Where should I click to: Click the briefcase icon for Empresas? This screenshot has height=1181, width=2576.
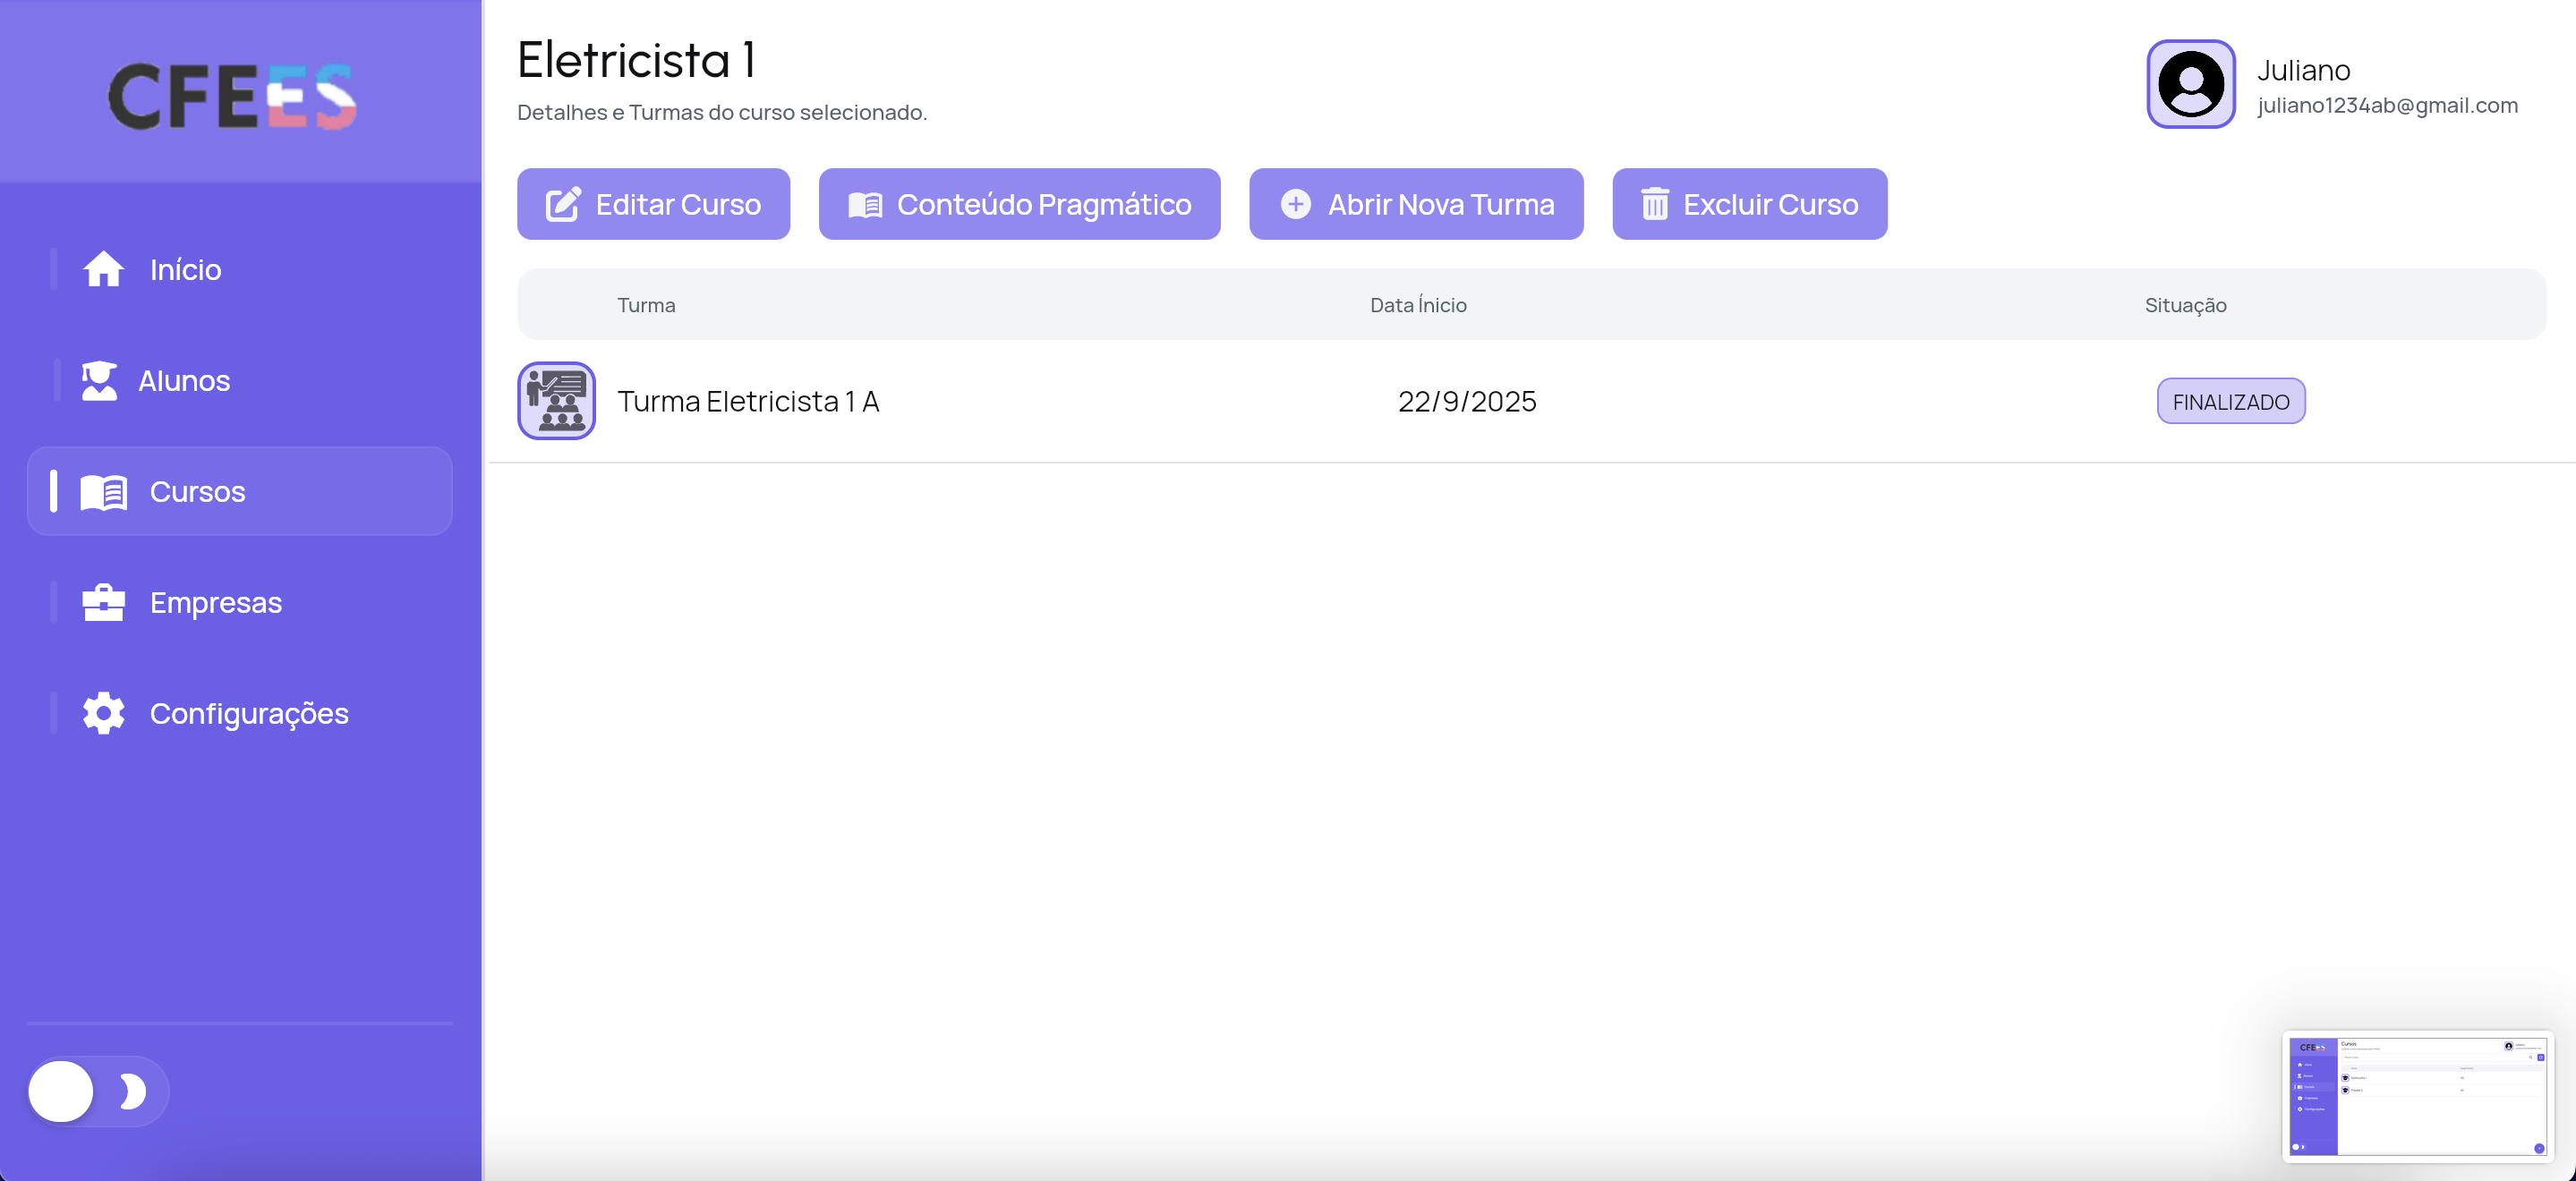click(103, 603)
